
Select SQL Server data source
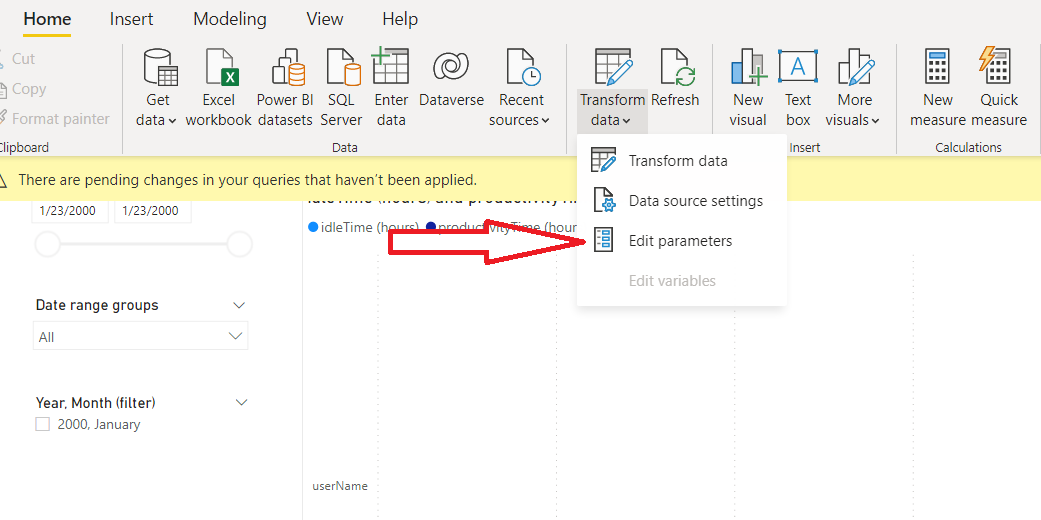(x=341, y=69)
